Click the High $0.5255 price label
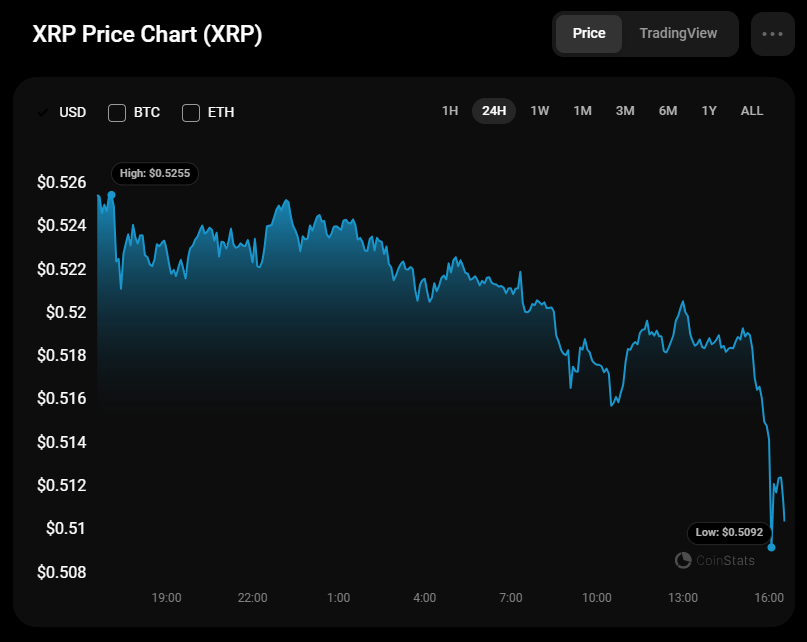807x642 pixels. click(x=155, y=173)
